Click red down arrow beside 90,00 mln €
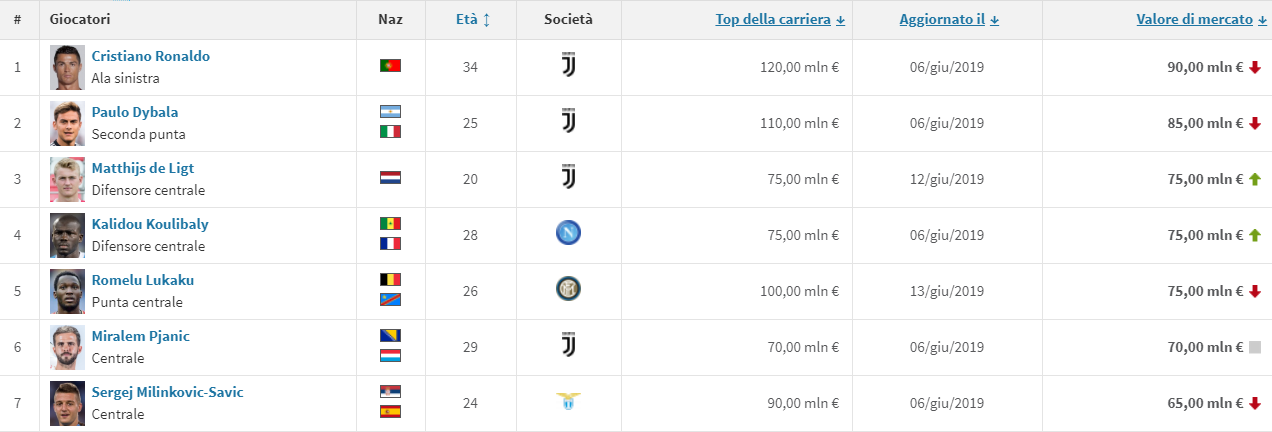Viewport: 1272px width, 432px height. click(1254, 67)
